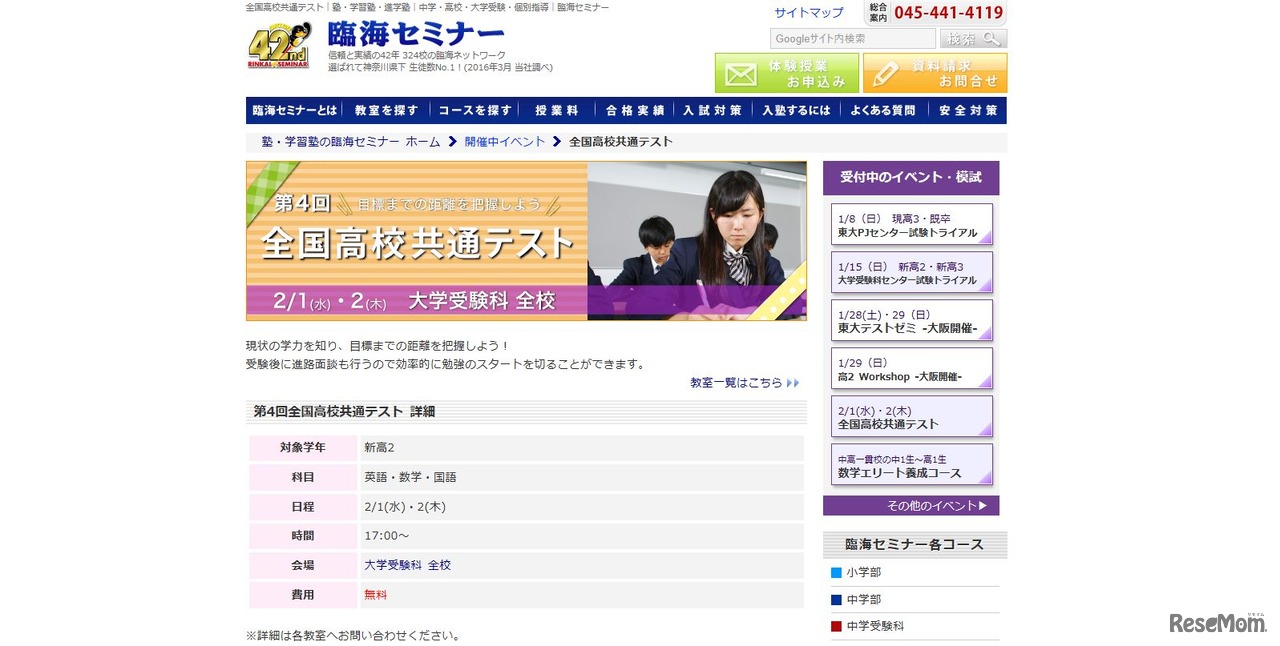Click the 臨海セミナー site title logo
The image size is (1280, 646).
416,34
